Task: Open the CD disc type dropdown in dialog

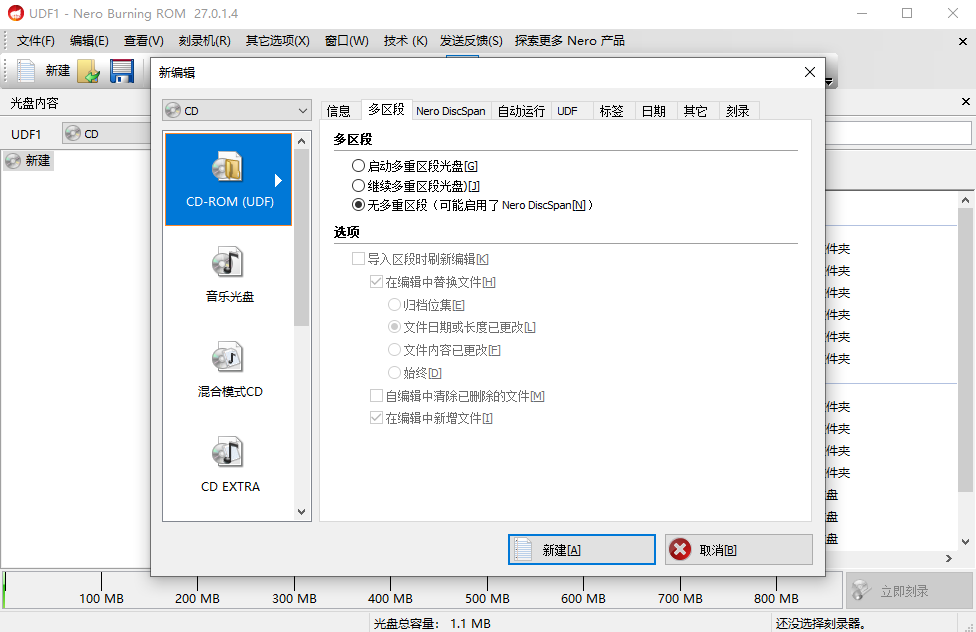Action: click(x=237, y=111)
